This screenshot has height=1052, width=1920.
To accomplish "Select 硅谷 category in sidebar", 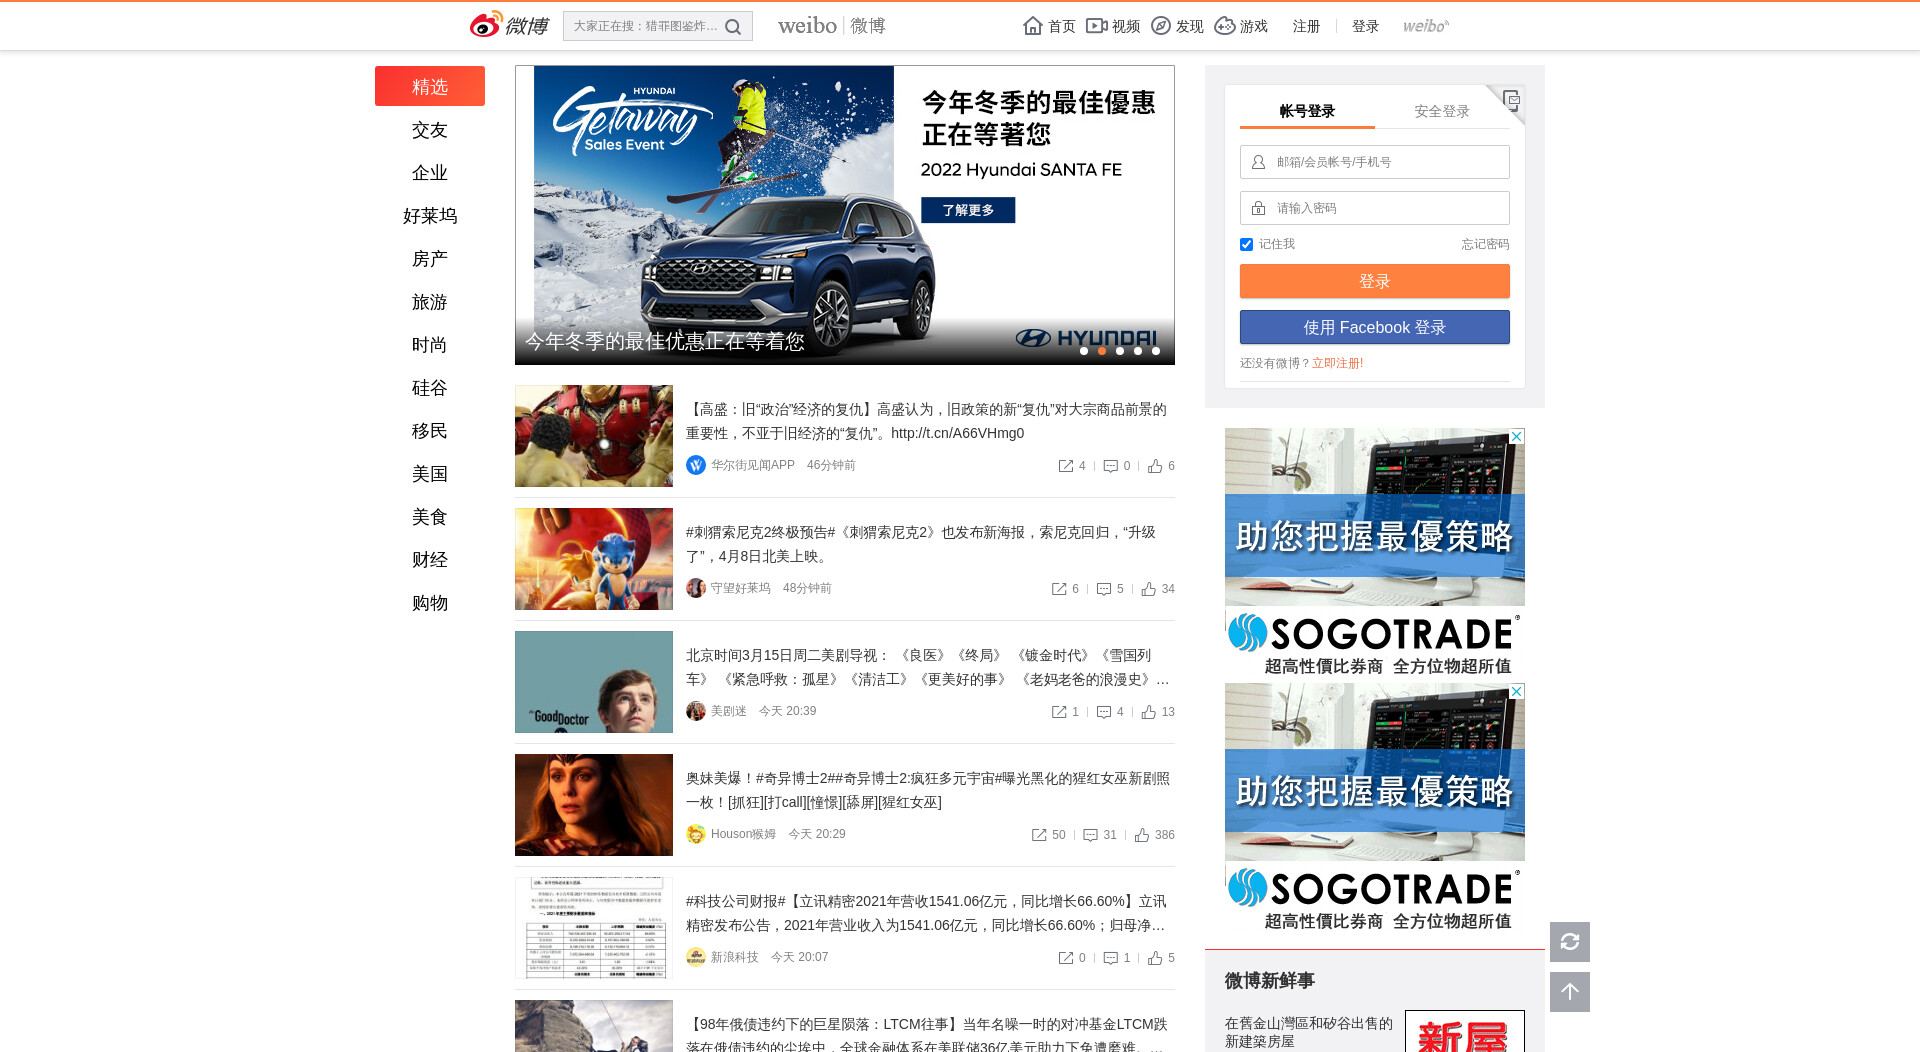I will tap(430, 388).
